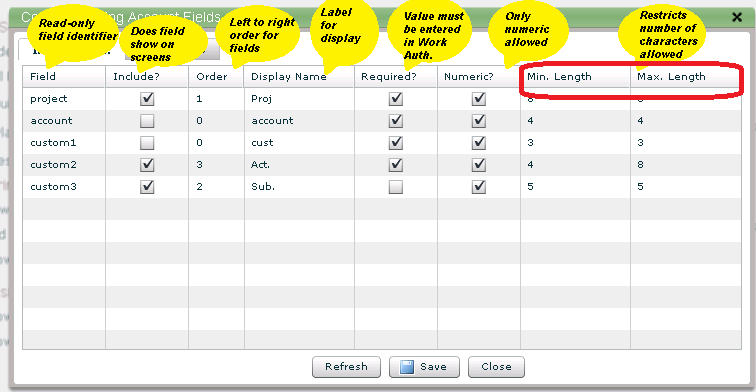Viewport: 756px width, 392px height.
Task: Enable Include checkbox for account row
Action: pos(147,121)
